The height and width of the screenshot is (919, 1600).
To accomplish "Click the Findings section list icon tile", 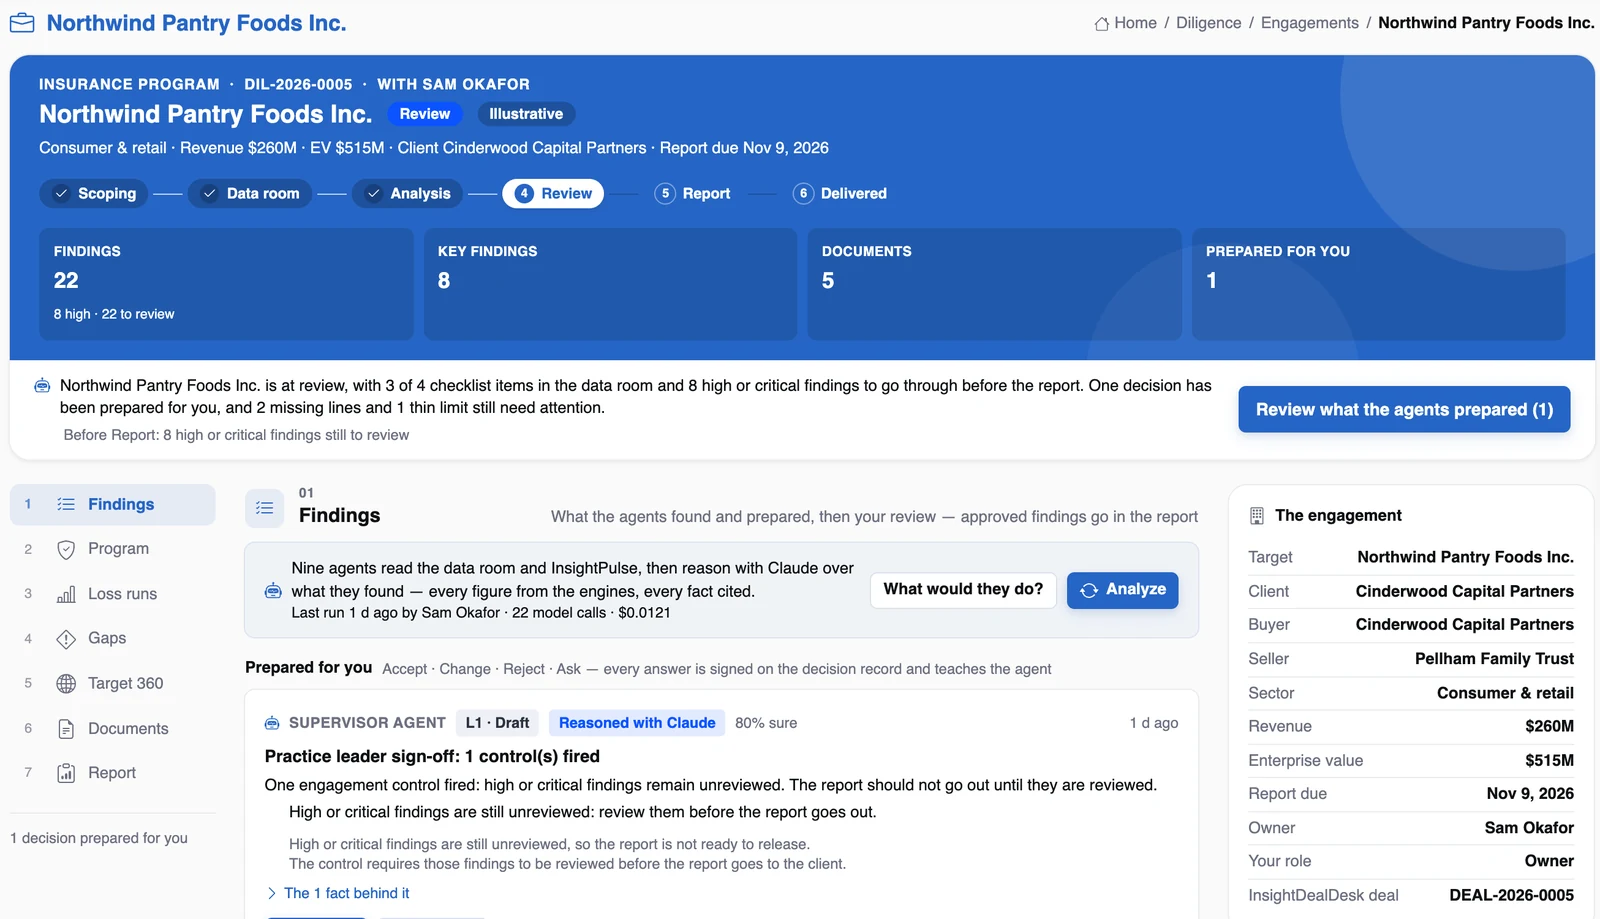I will [x=265, y=508].
